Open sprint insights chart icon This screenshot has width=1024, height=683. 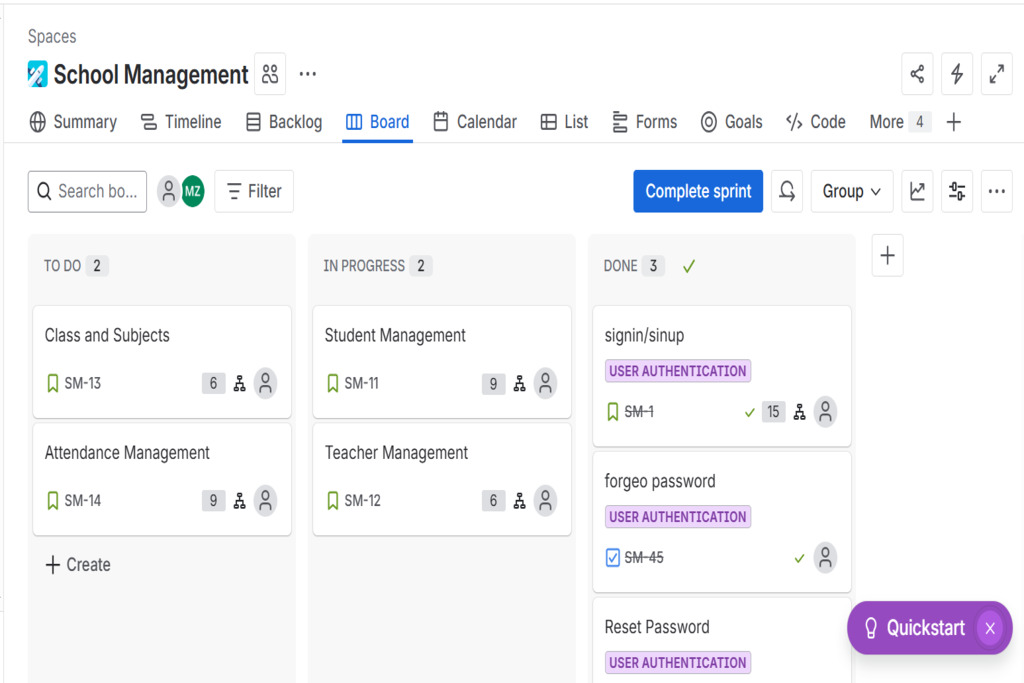pyautogui.click(x=917, y=191)
